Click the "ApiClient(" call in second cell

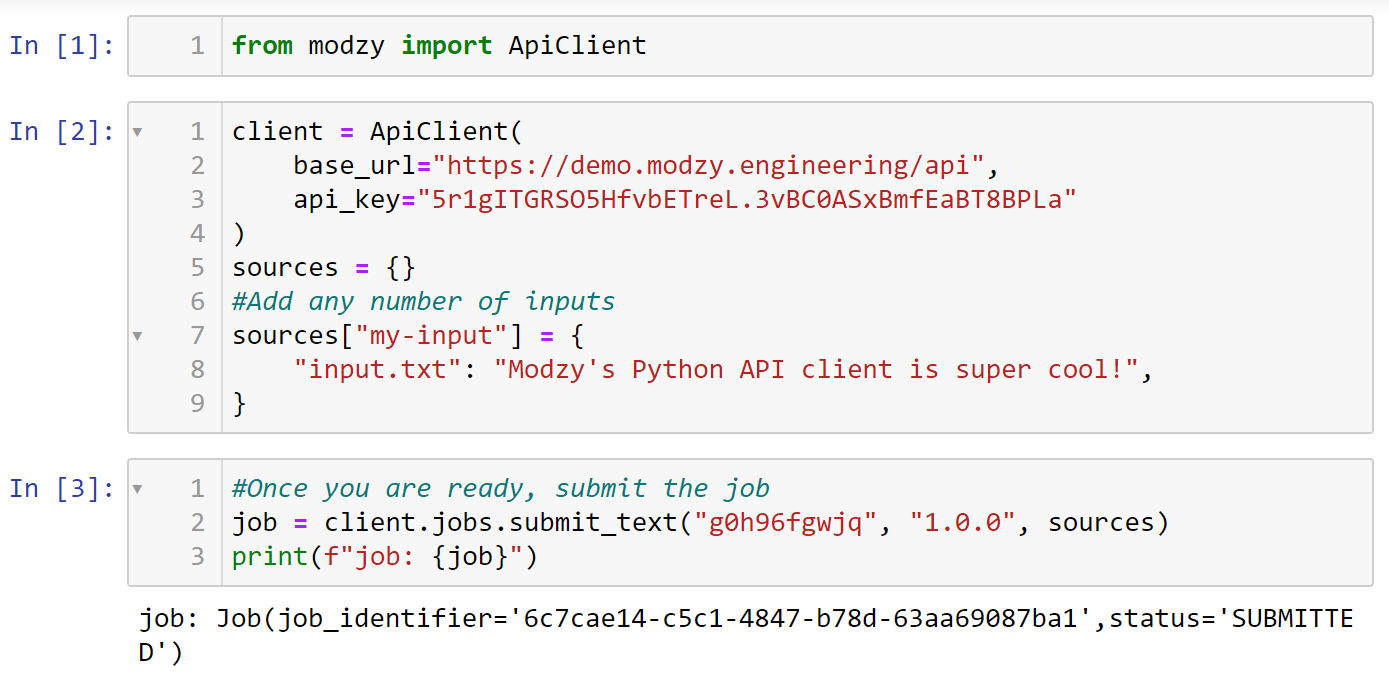447,132
